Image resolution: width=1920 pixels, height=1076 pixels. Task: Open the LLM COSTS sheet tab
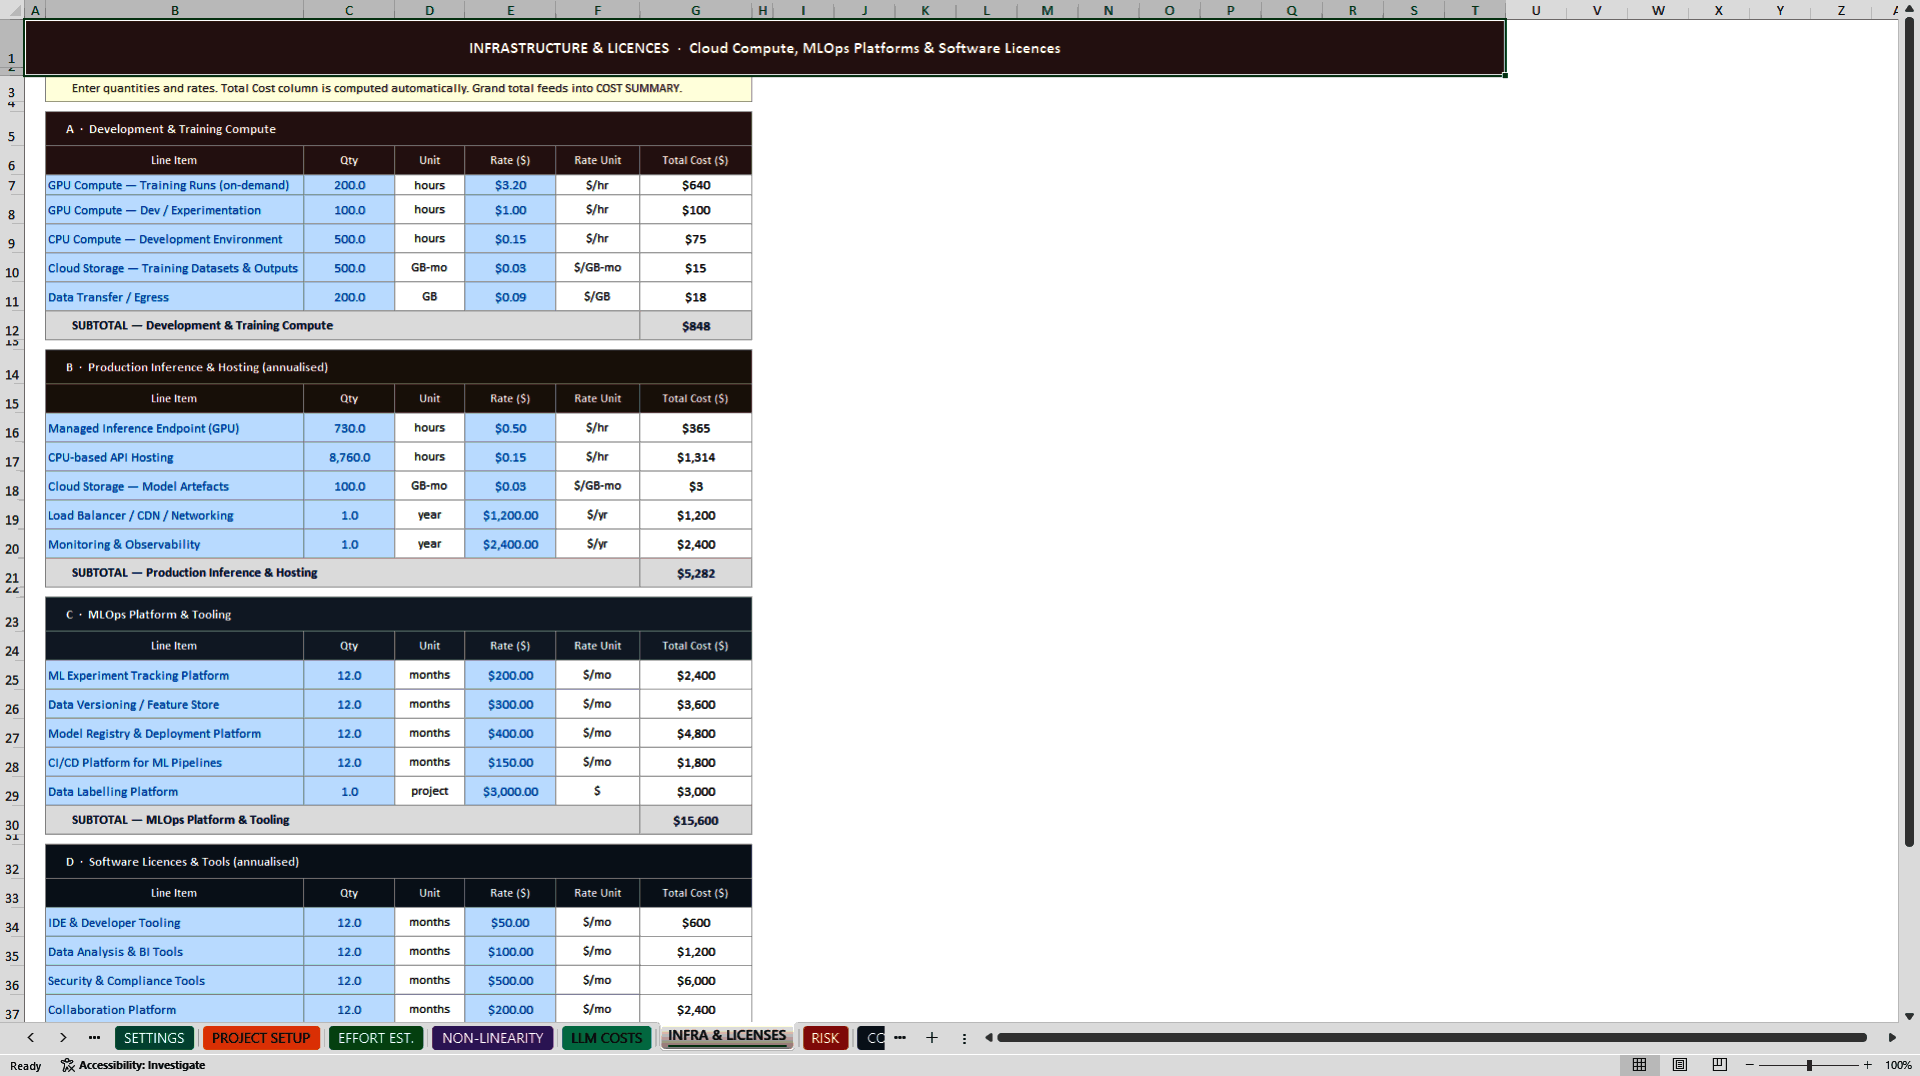coord(606,1038)
